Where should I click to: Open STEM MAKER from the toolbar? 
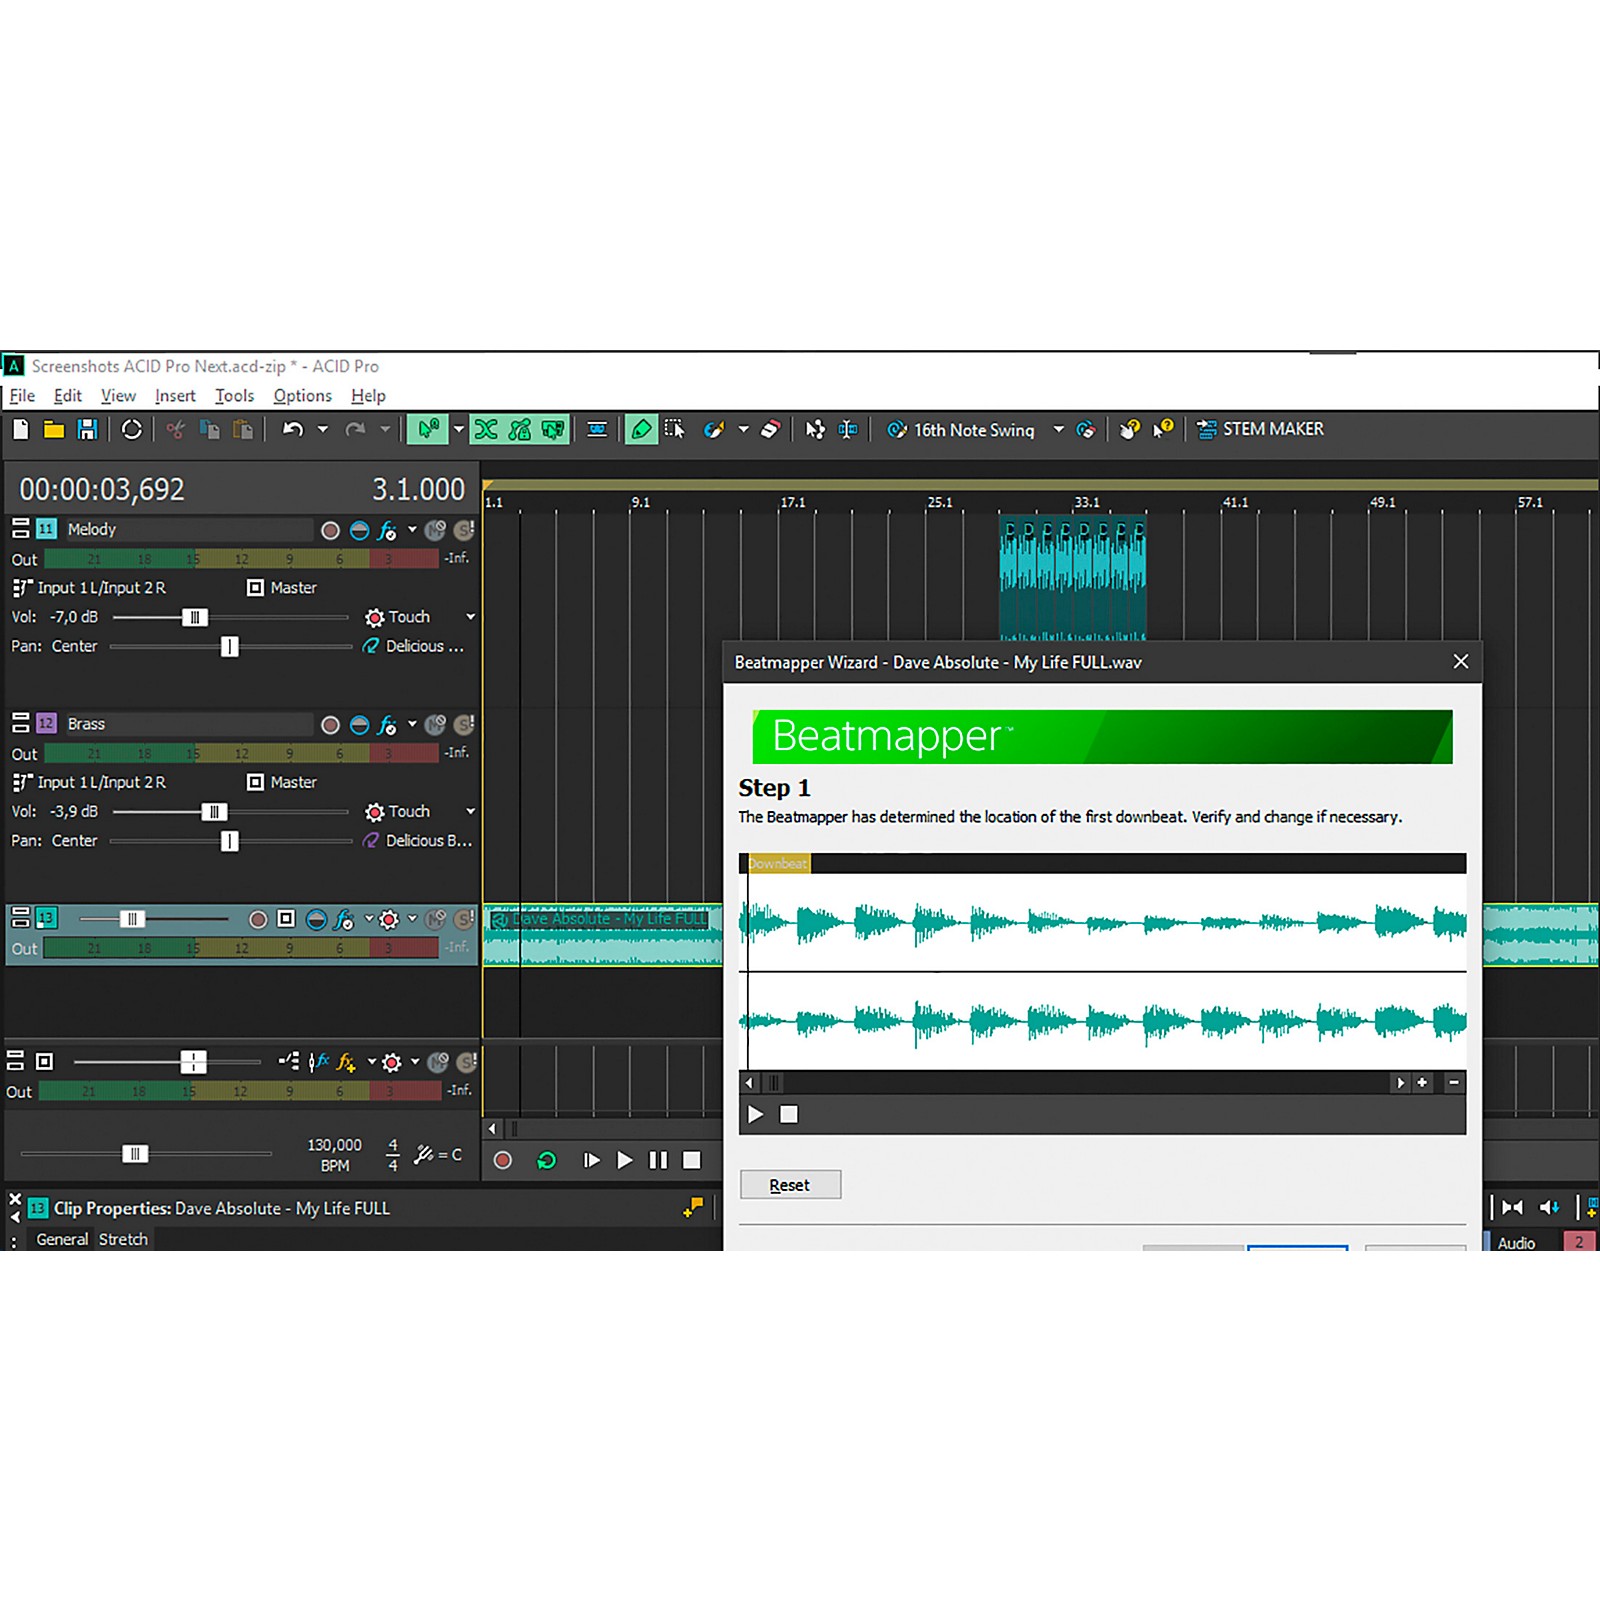click(x=1260, y=429)
